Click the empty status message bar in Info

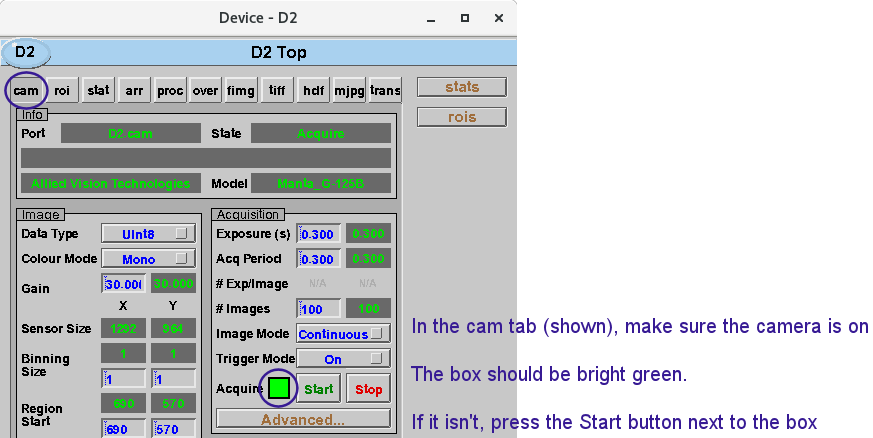coord(206,158)
